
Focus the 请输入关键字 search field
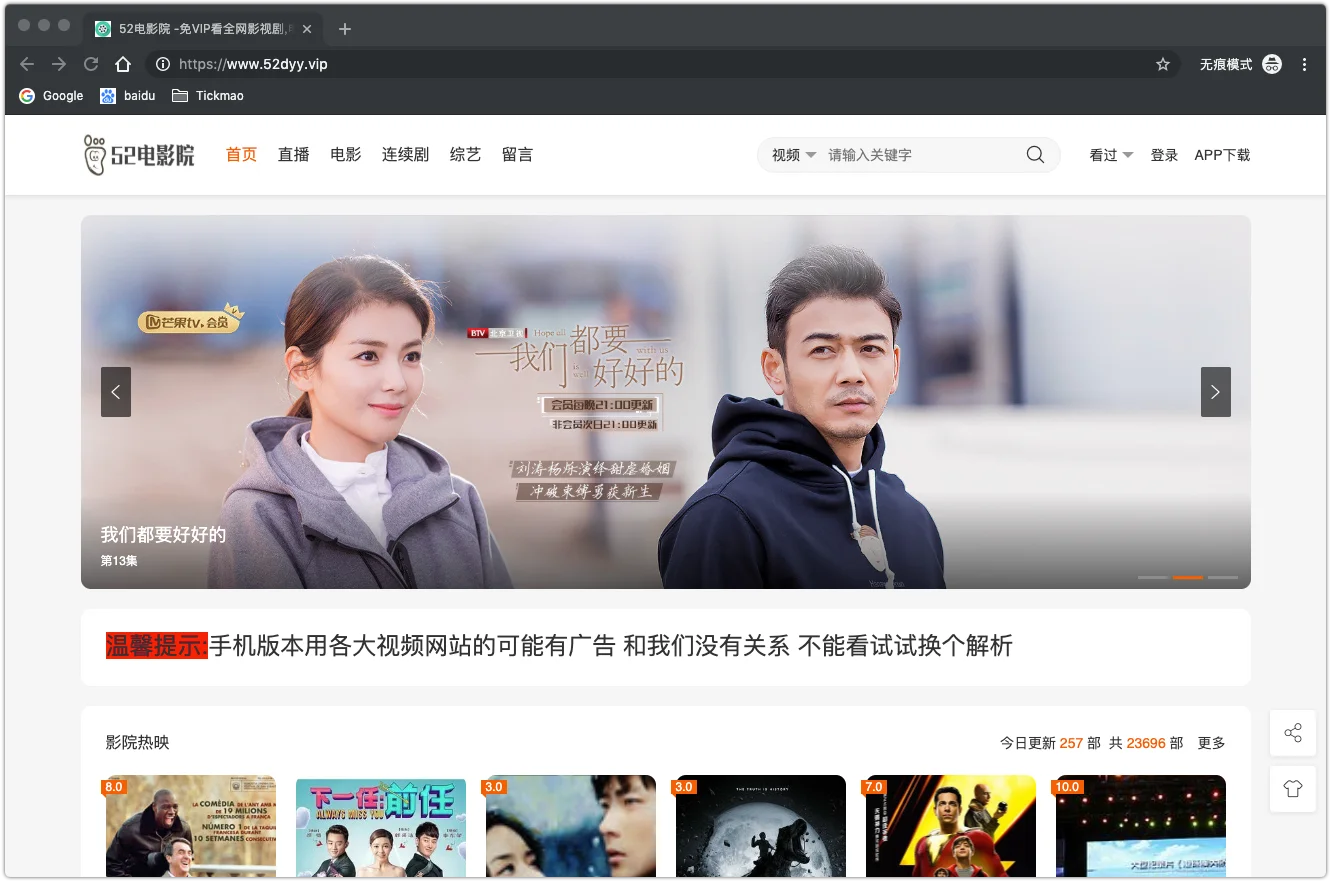[920, 155]
